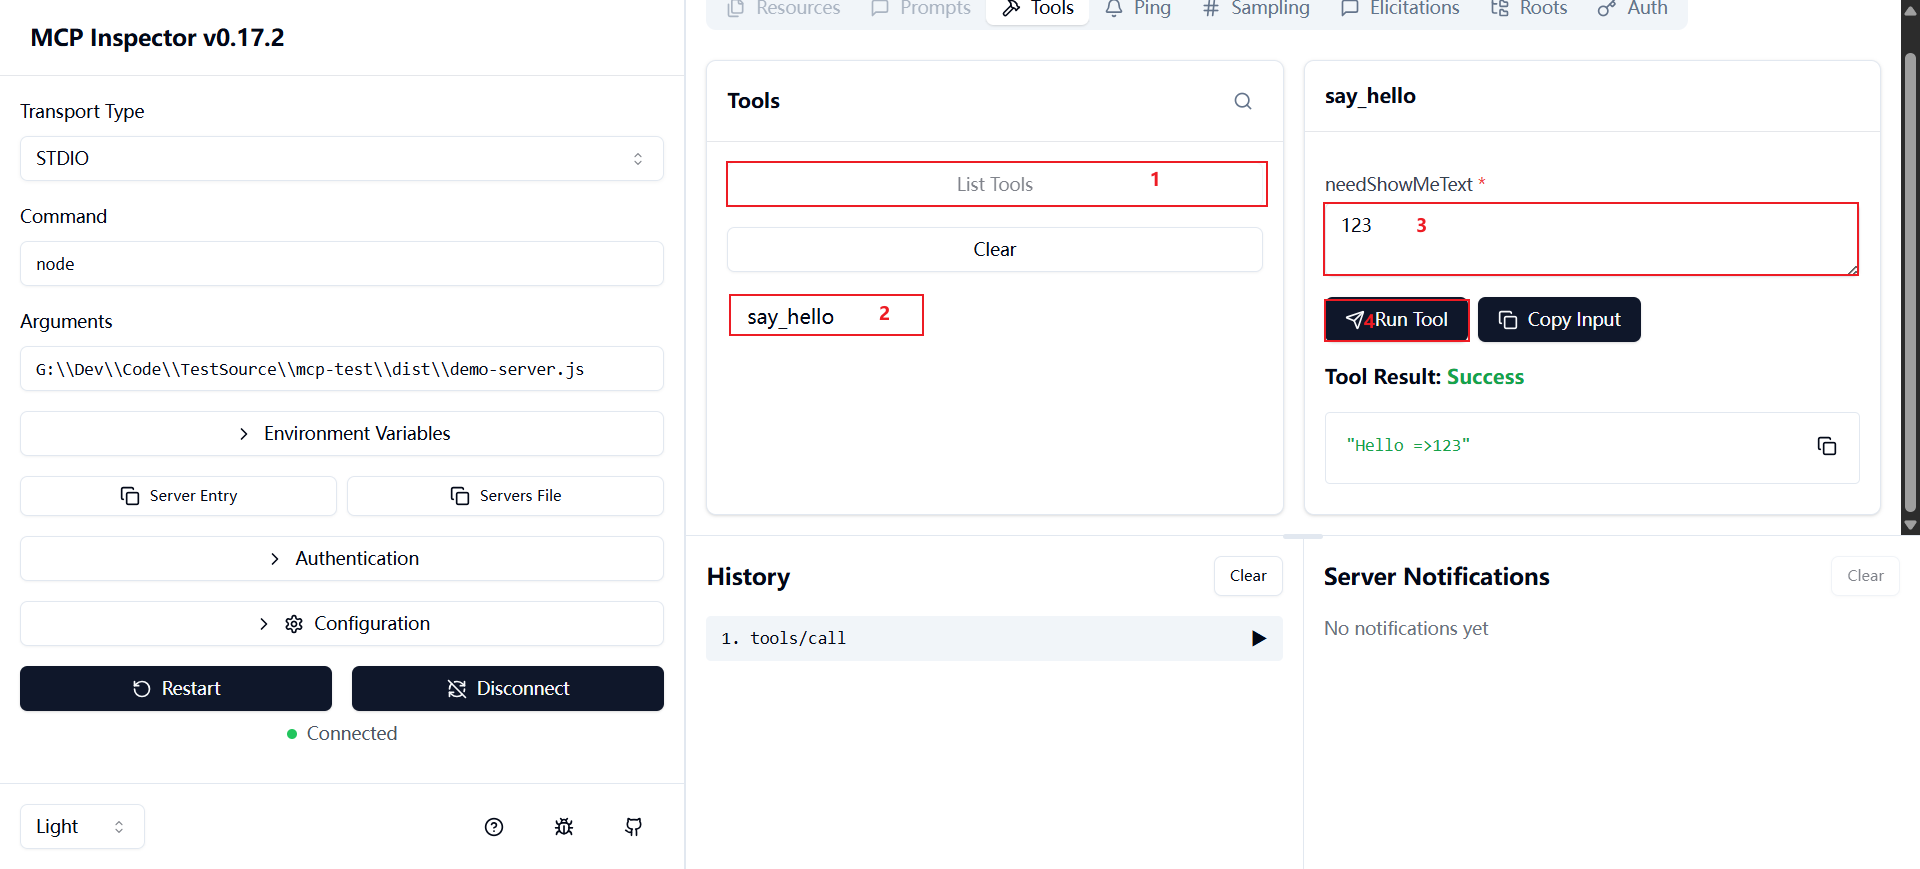The image size is (1920, 869).
Task: Copy Server Entry configuration
Action: click(x=178, y=496)
